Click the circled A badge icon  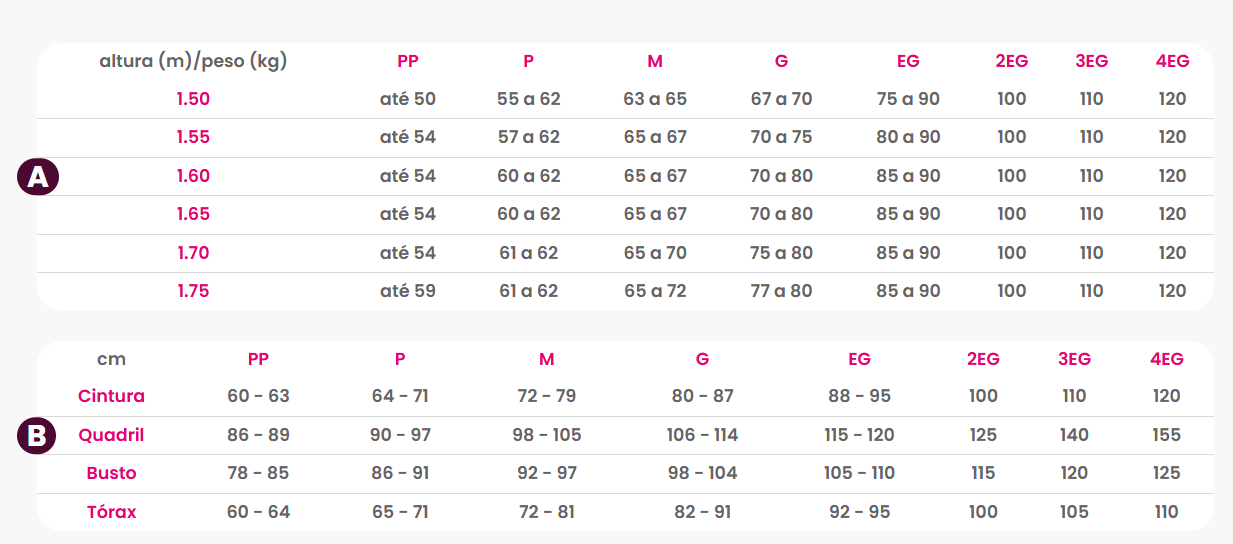tap(38, 177)
